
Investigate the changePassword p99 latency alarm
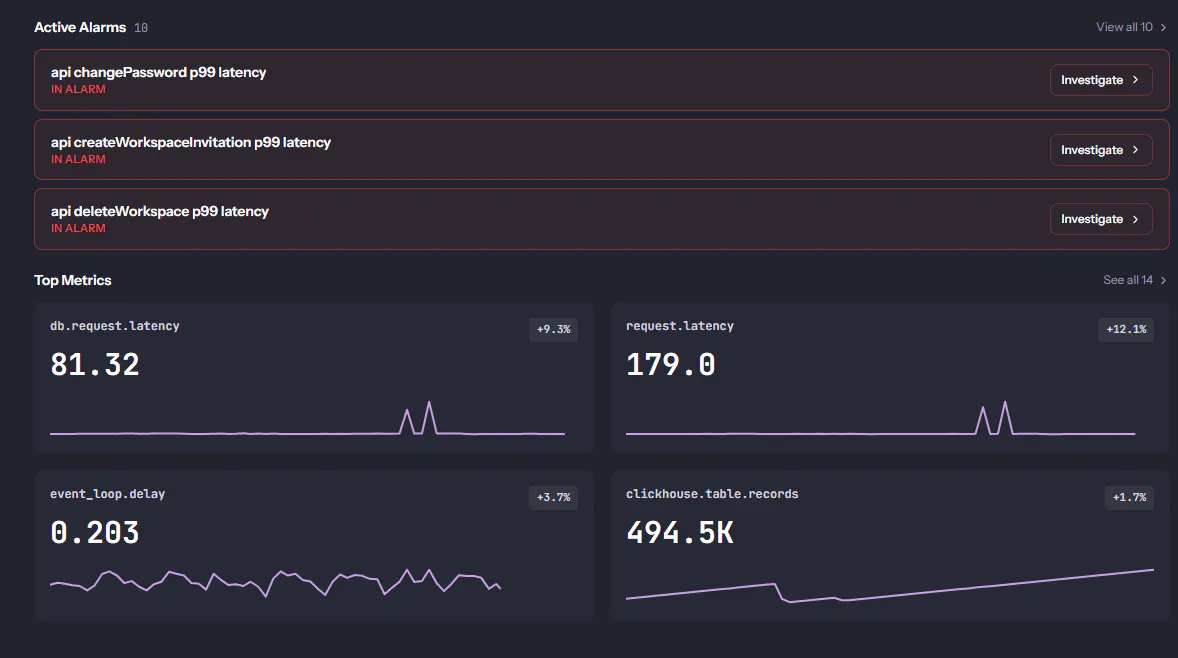[x=1101, y=80]
